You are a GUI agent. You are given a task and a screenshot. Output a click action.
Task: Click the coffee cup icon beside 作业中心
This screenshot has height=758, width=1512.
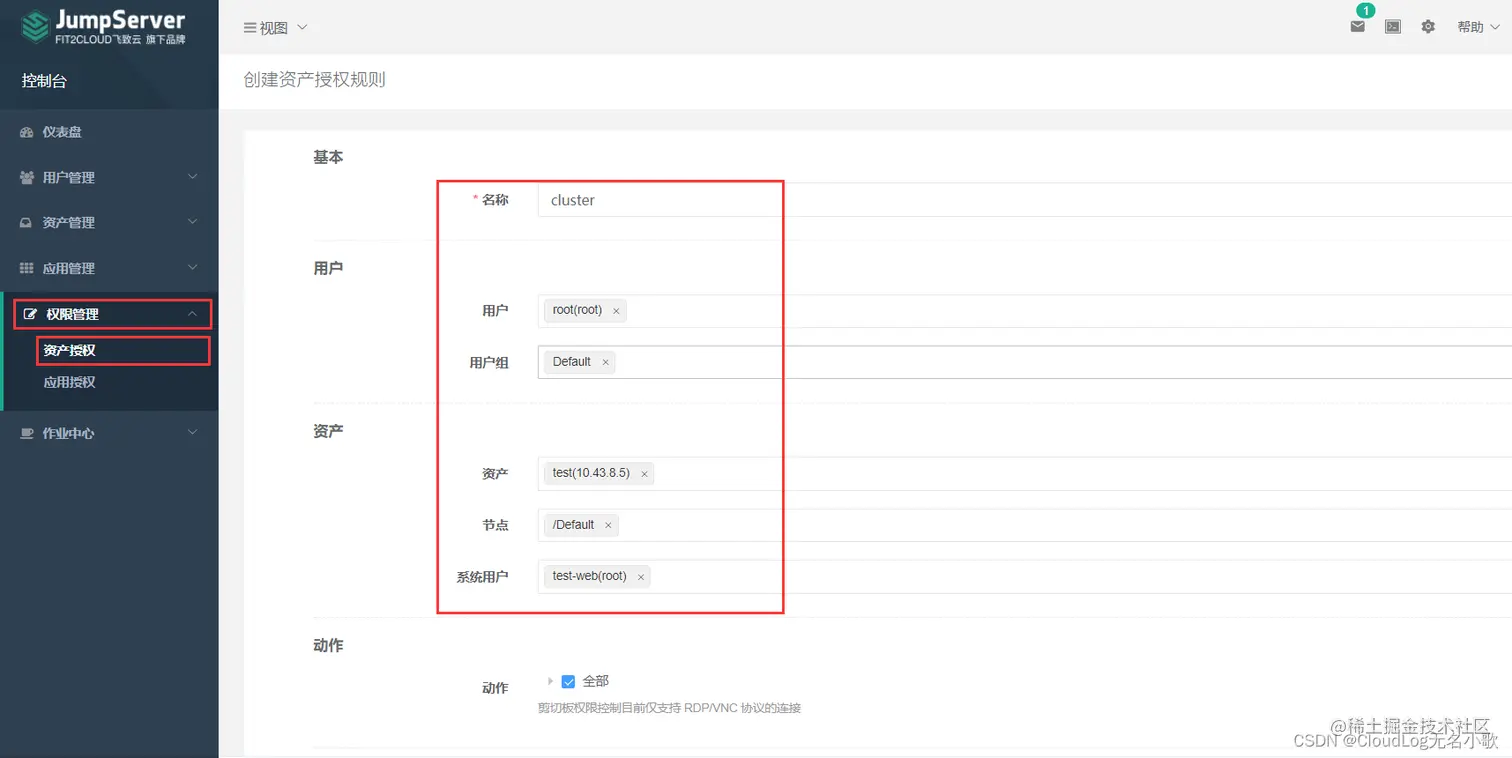(x=27, y=433)
